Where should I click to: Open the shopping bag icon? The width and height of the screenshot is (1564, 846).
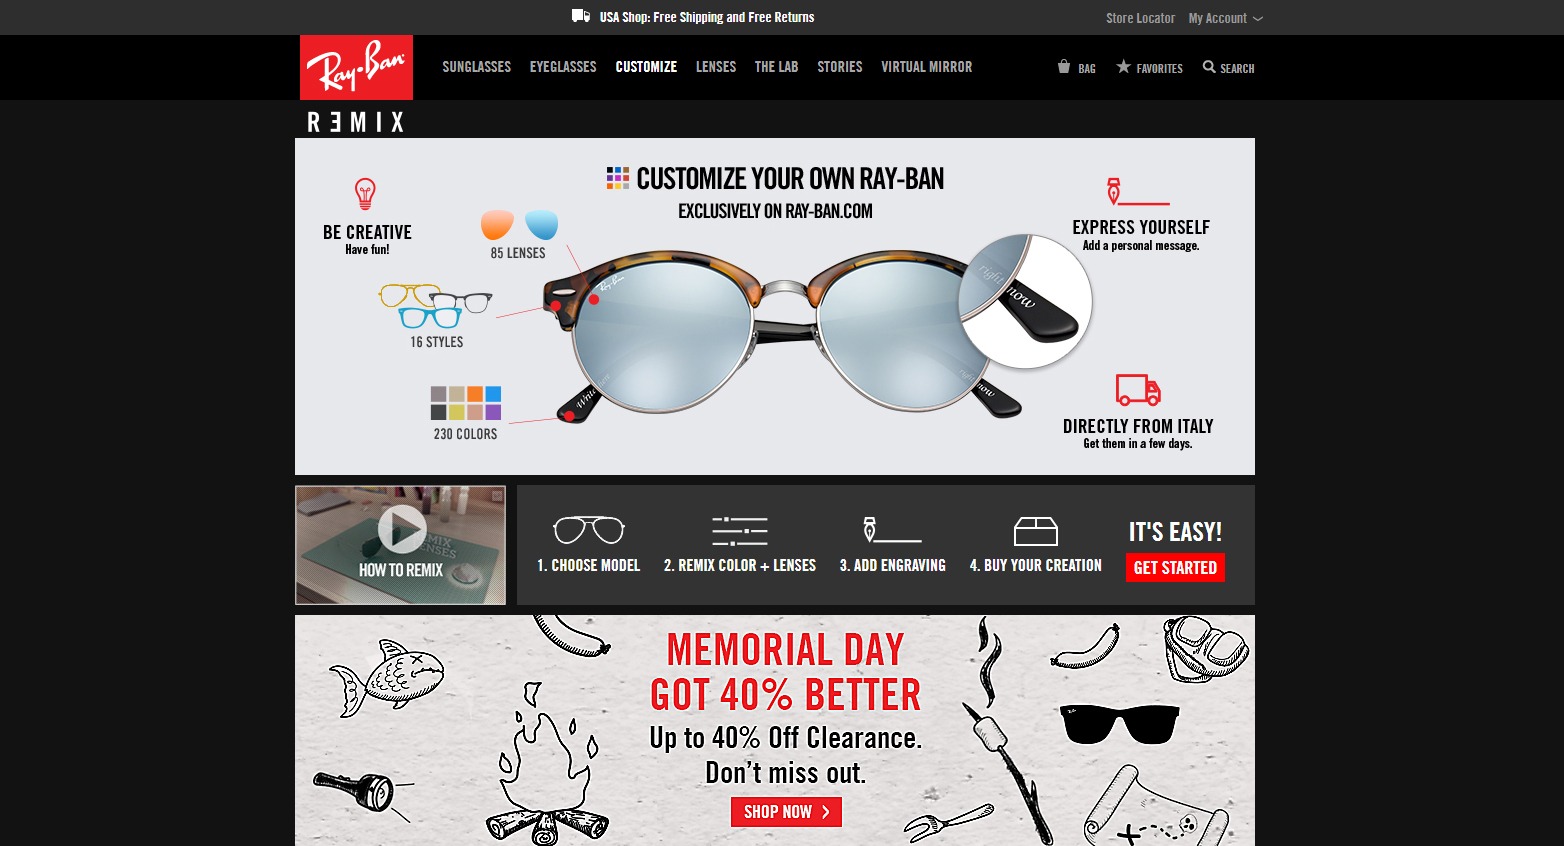(1064, 67)
